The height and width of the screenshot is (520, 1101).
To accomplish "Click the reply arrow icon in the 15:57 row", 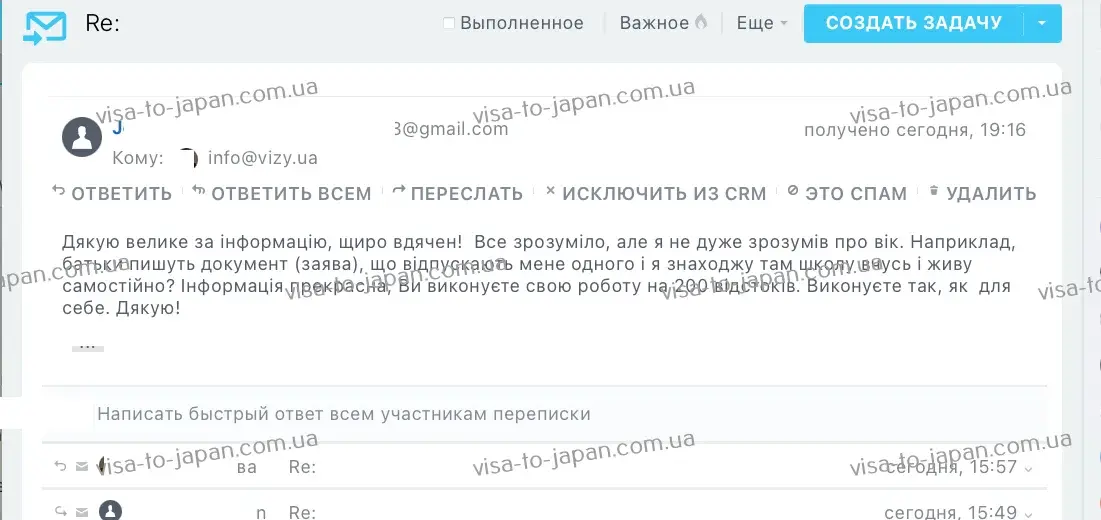I will coord(60,466).
